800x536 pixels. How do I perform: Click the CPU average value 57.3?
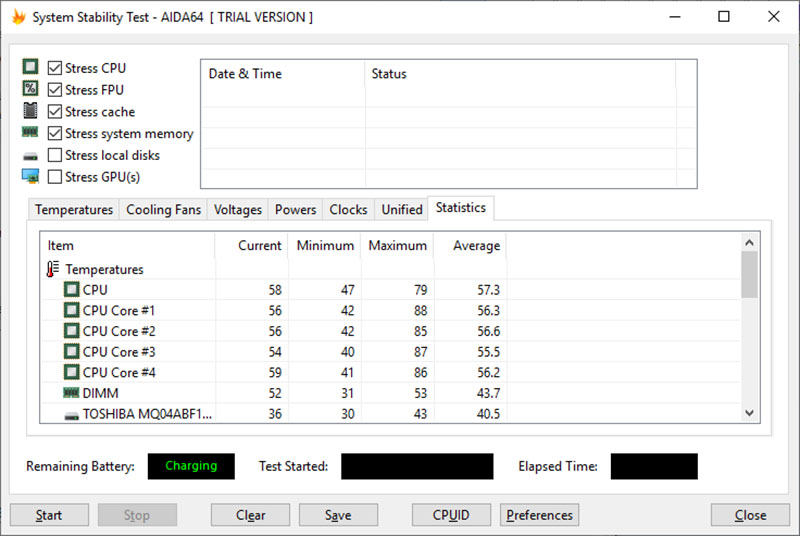coord(488,290)
